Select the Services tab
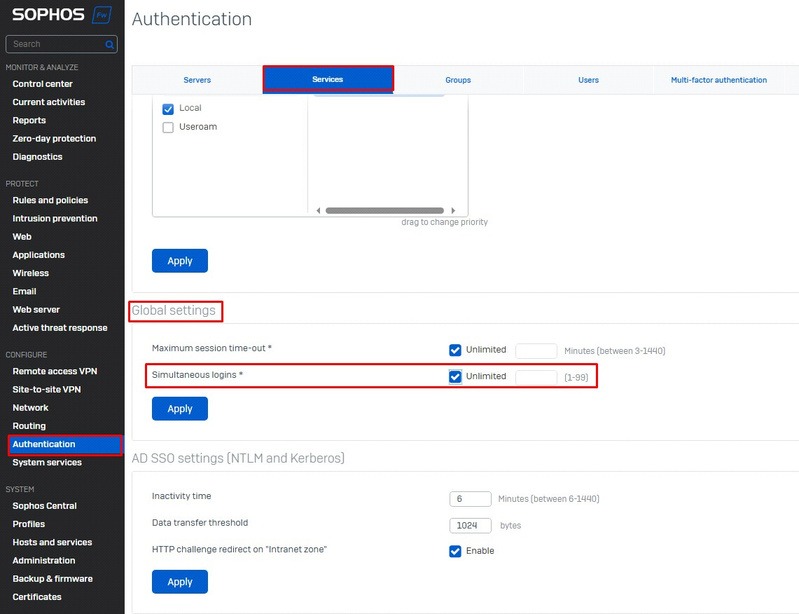Image resolution: width=799 pixels, height=614 pixels. click(328, 79)
